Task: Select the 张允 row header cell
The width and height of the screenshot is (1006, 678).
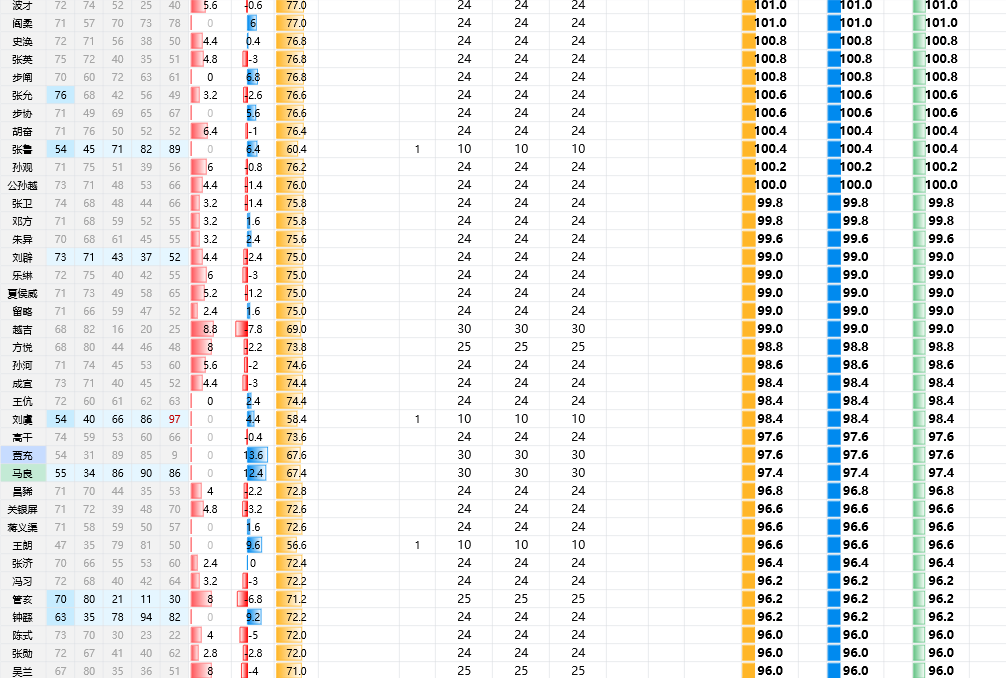Action: 22,95
